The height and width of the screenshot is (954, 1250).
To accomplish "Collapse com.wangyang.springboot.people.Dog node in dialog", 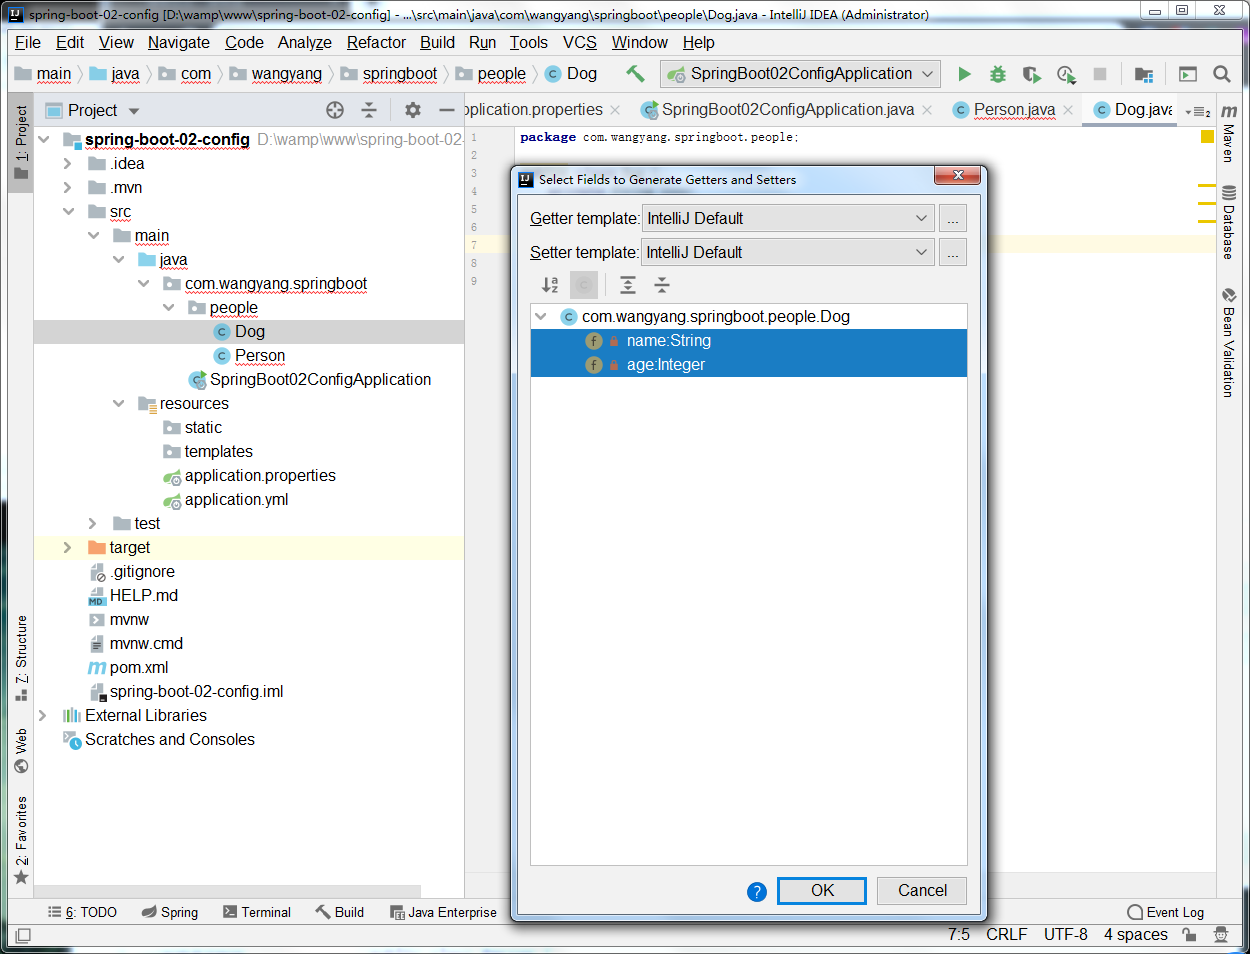I will (x=541, y=317).
